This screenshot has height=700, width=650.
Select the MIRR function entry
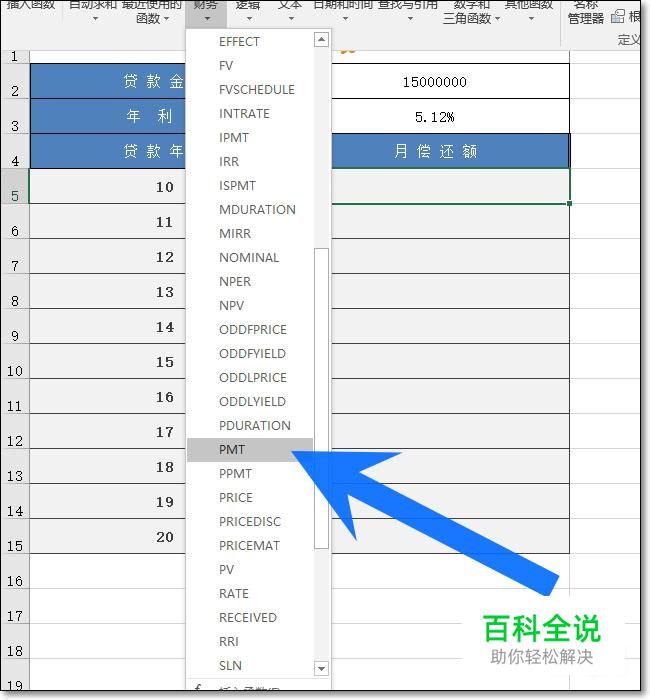[x=250, y=233]
